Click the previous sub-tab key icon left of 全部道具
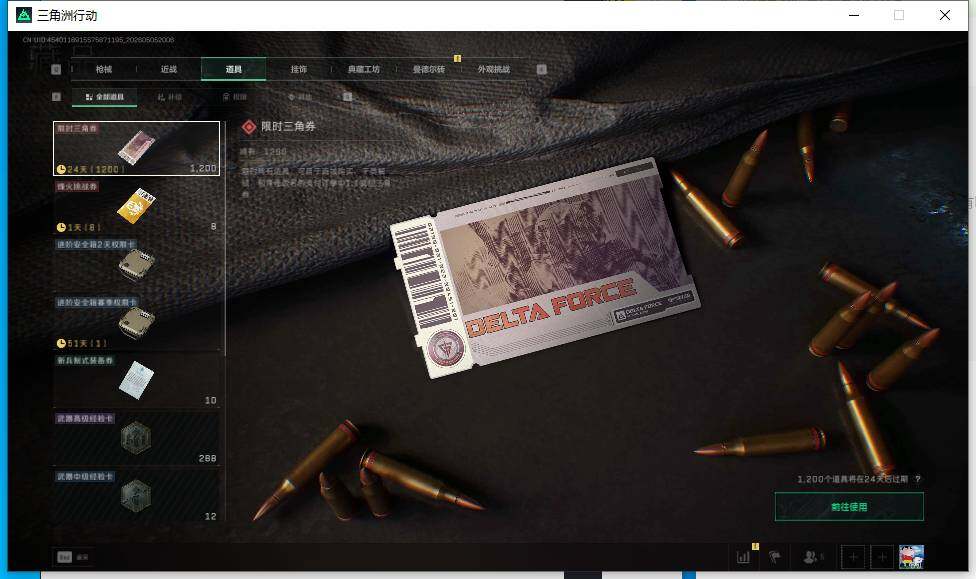 pos(57,96)
